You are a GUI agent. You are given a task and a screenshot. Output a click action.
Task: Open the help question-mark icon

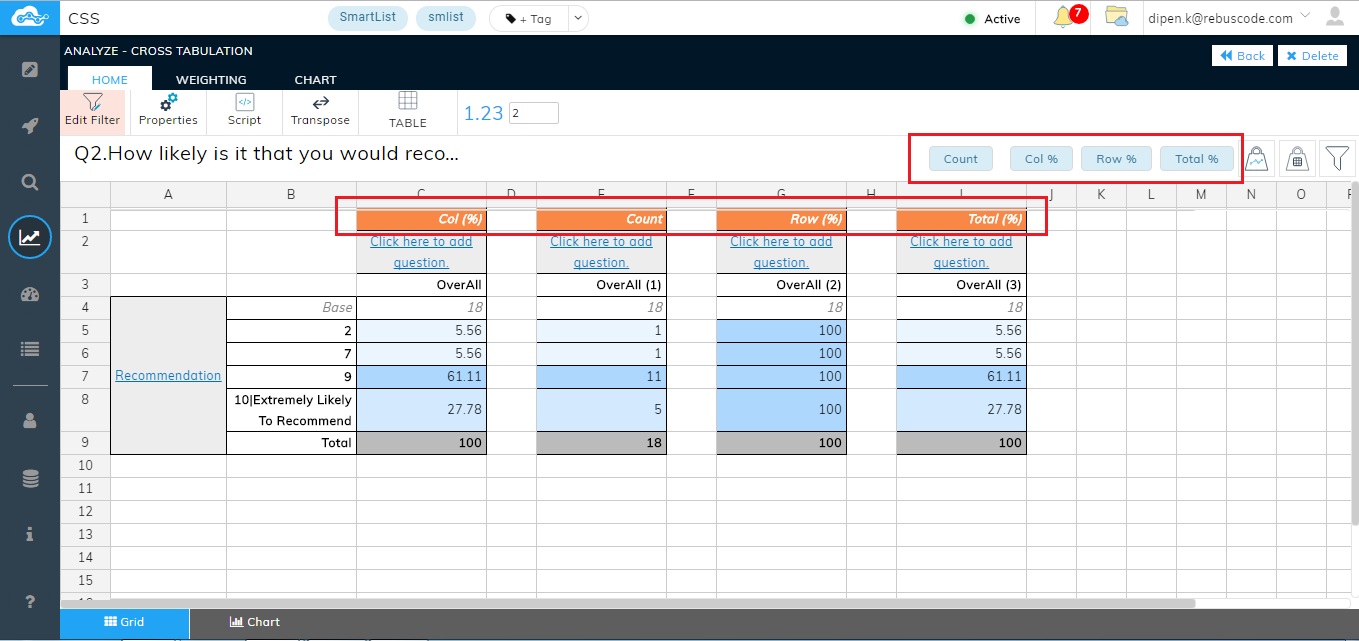coord(30,601)
